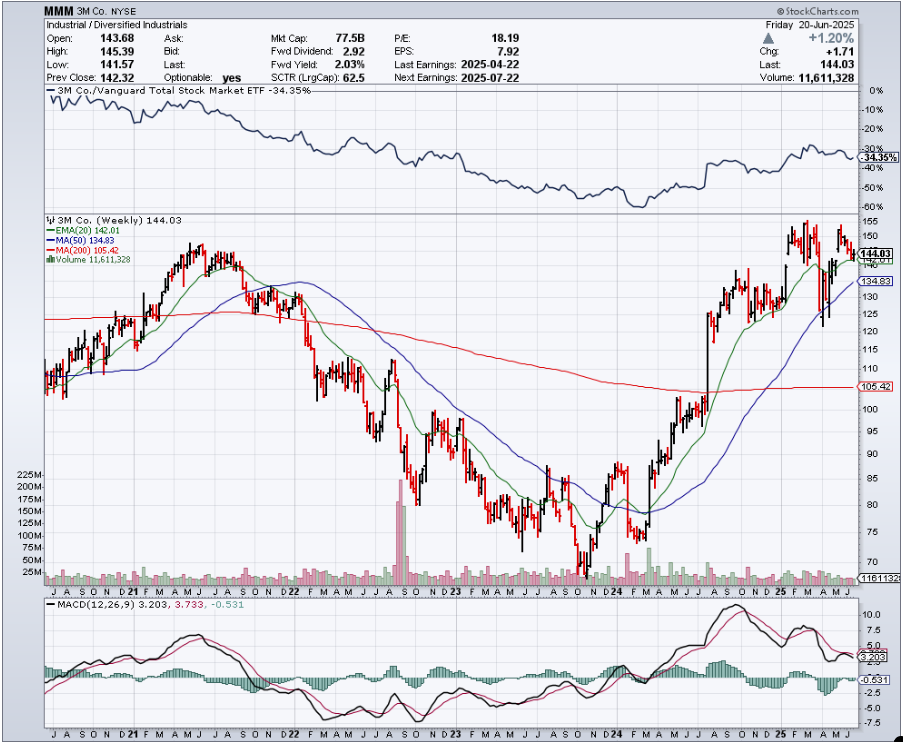Click the Industrial / Diversified Industrials label
The height and width of the screenshot is (742, 903).
(117, 25)
